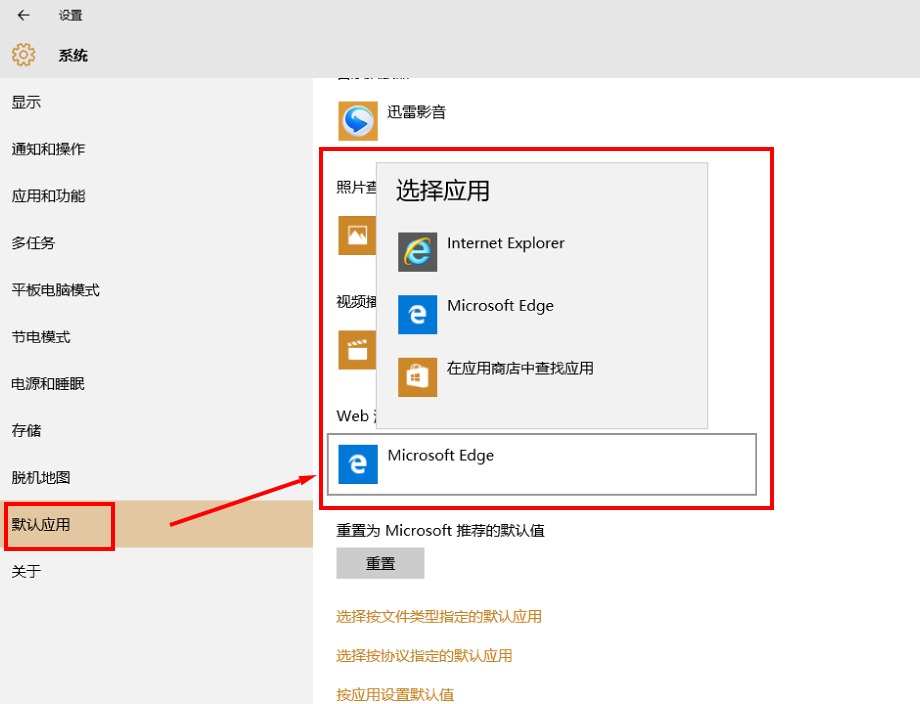
Task: Choose Microsoft Edge icon in 选择应用 popup
Action: tap(418, 314)
